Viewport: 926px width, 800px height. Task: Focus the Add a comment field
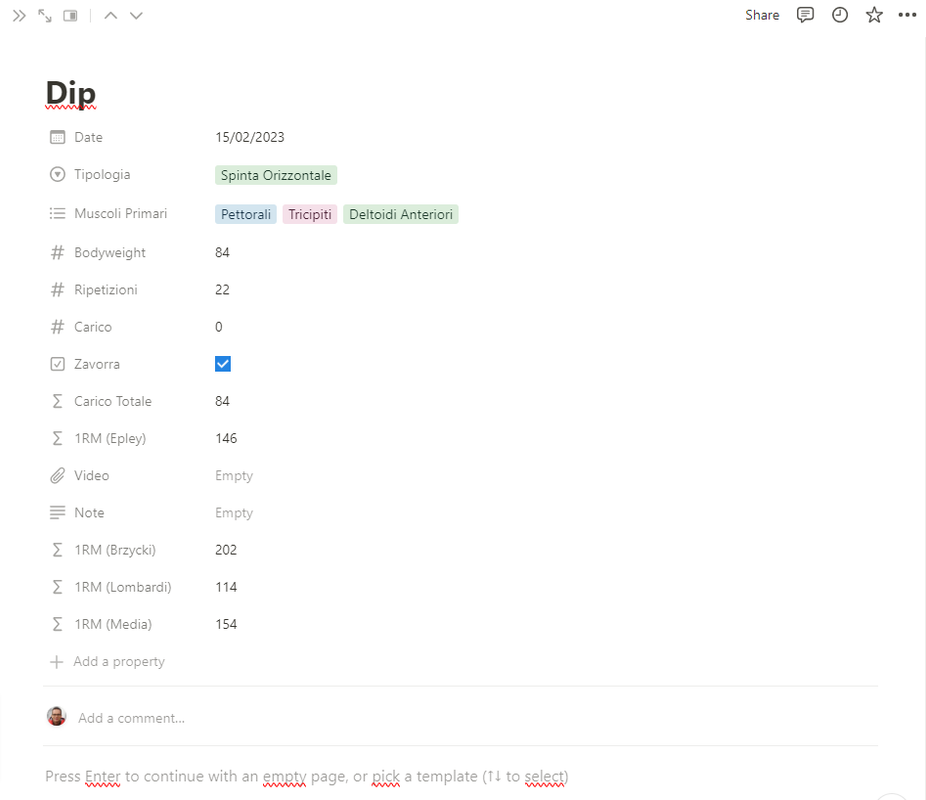[131, 719]
